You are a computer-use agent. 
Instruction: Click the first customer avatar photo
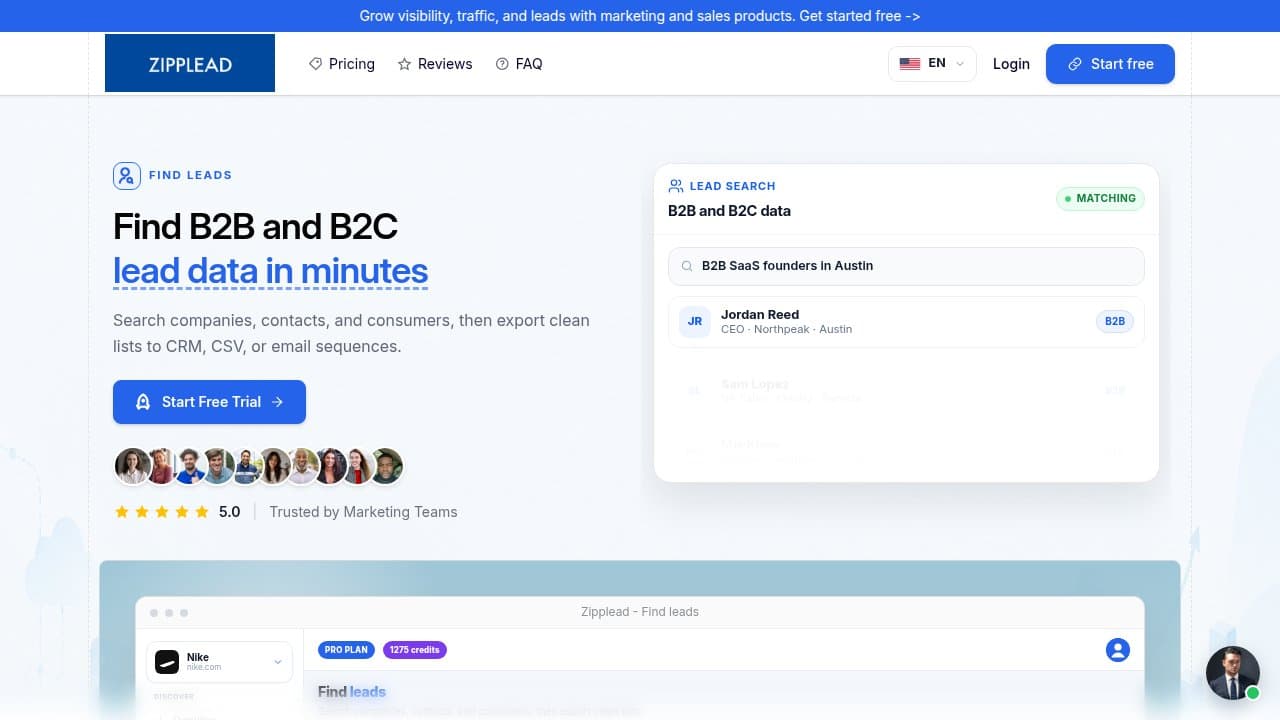tap(132, 466)
